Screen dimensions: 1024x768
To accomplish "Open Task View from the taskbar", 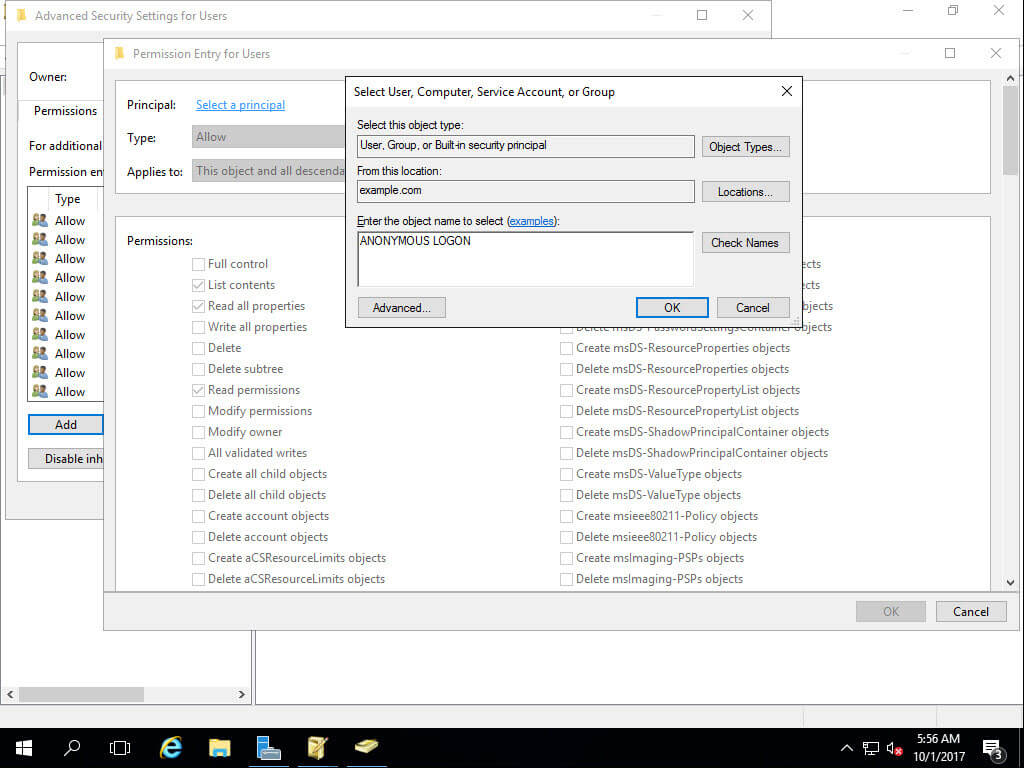I will point(119,747).
